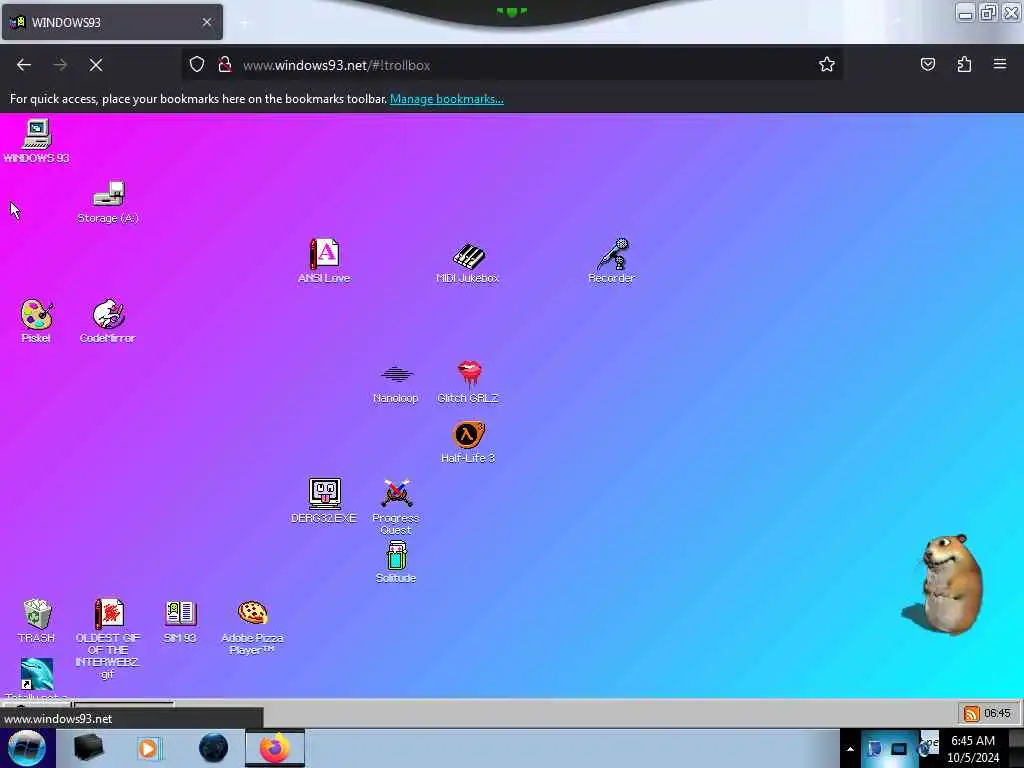Open the Extensions puzzle icon
This screenshot has width=1024, height=768.
pos(964,64)
